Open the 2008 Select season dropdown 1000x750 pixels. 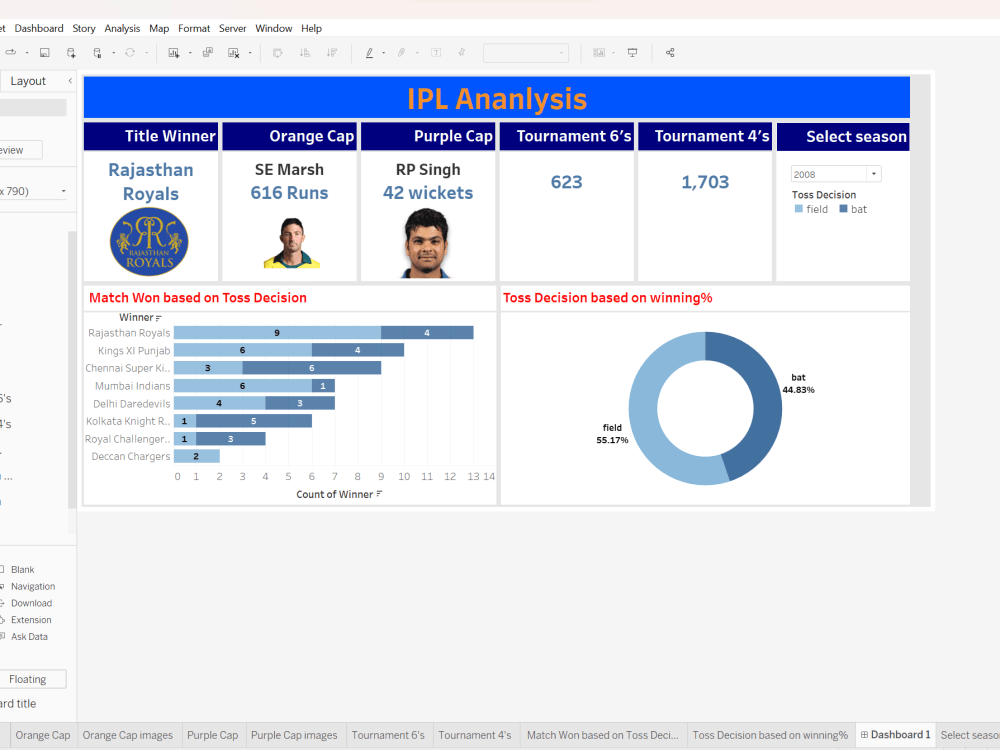tap(871, 172)
